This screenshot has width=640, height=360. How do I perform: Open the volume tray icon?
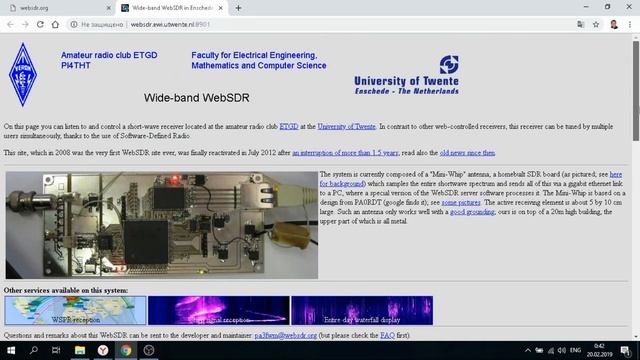(562, 350)
